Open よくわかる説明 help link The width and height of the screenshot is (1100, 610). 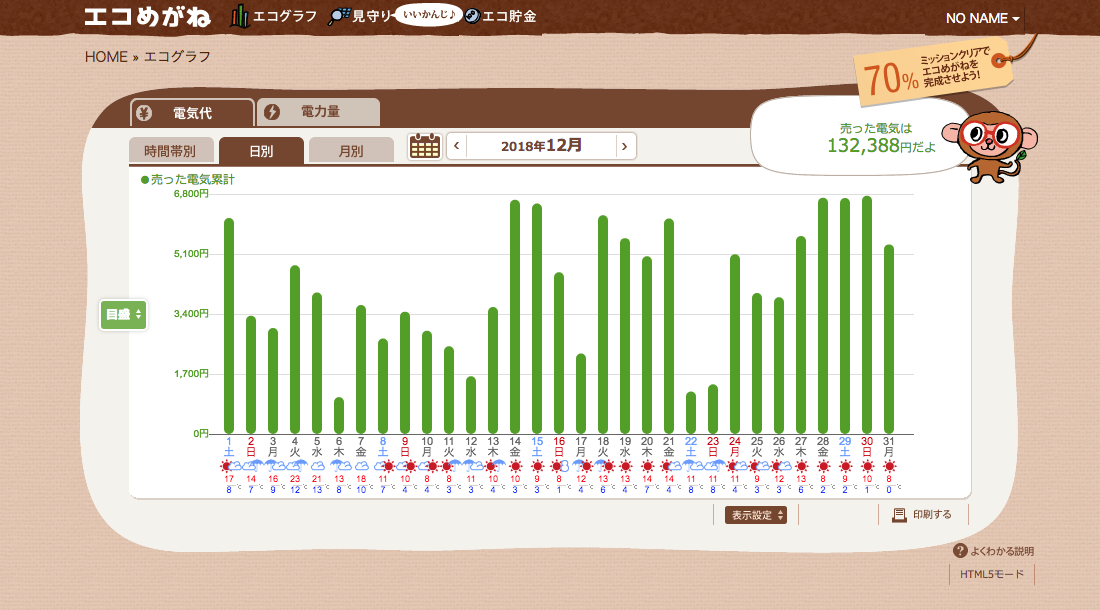(x=993, y=551)
